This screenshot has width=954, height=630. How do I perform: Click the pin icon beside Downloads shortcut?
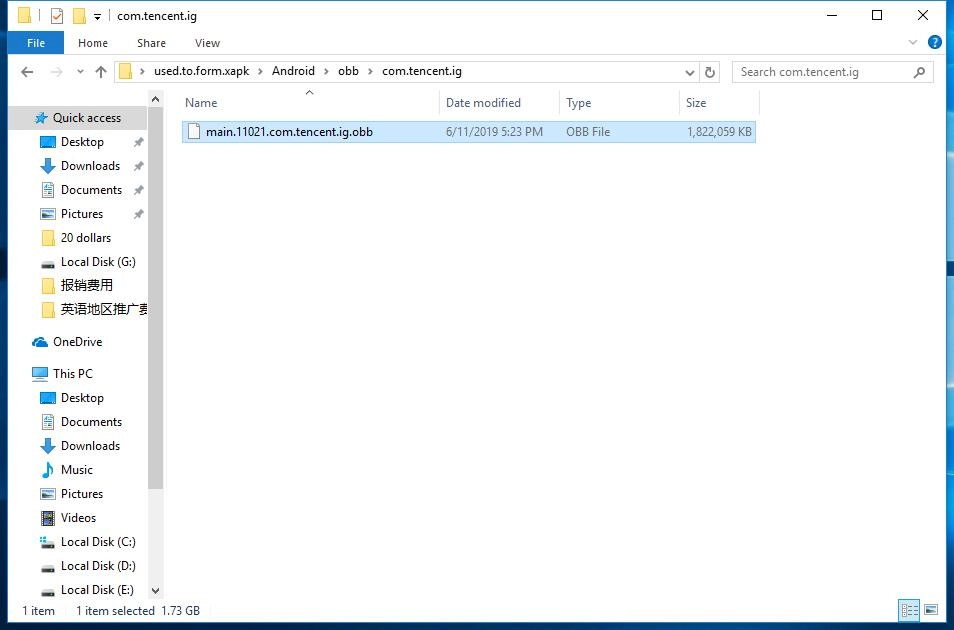click(138, 165)
